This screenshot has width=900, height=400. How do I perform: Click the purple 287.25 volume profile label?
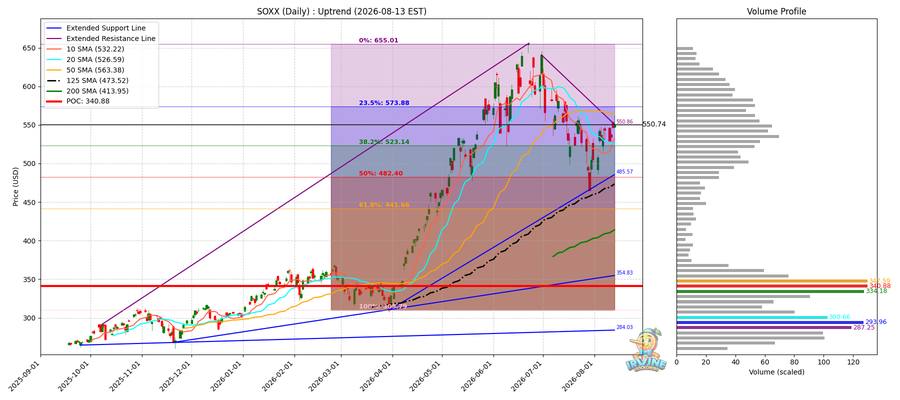pos(863,327)
